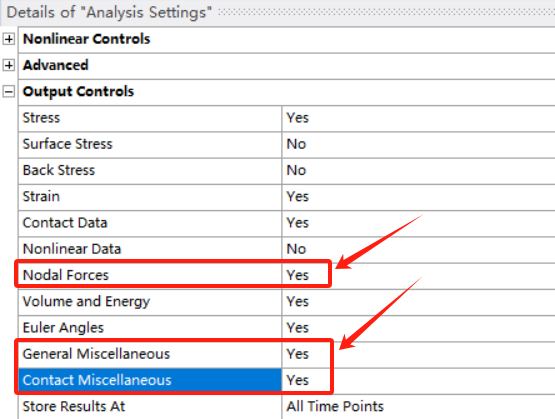Select the Strain value cell
The image size is (555, 419).
click(x=418, y=197)
